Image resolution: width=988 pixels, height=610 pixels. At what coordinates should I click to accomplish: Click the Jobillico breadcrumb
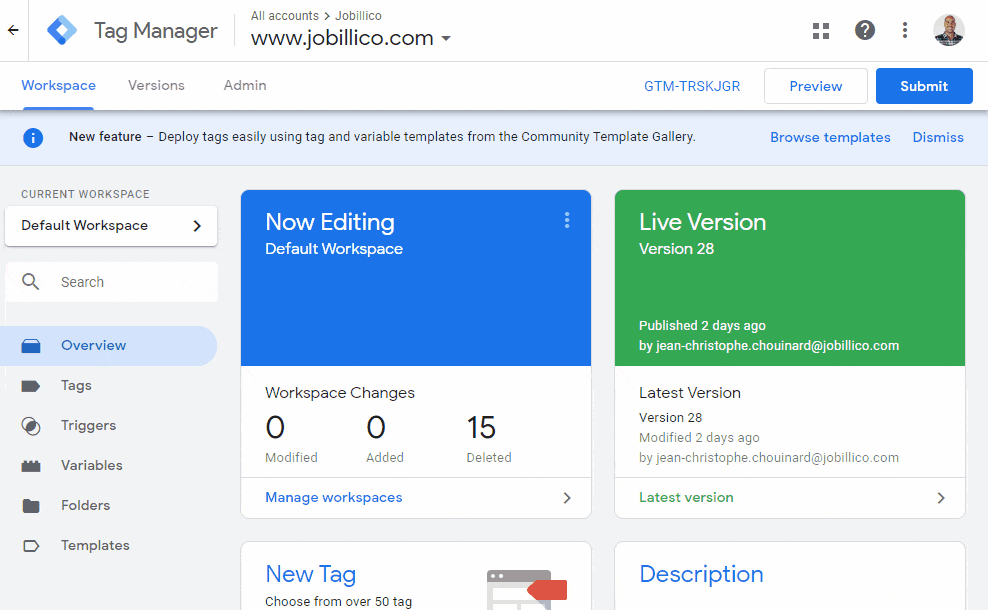click(358, 16)
